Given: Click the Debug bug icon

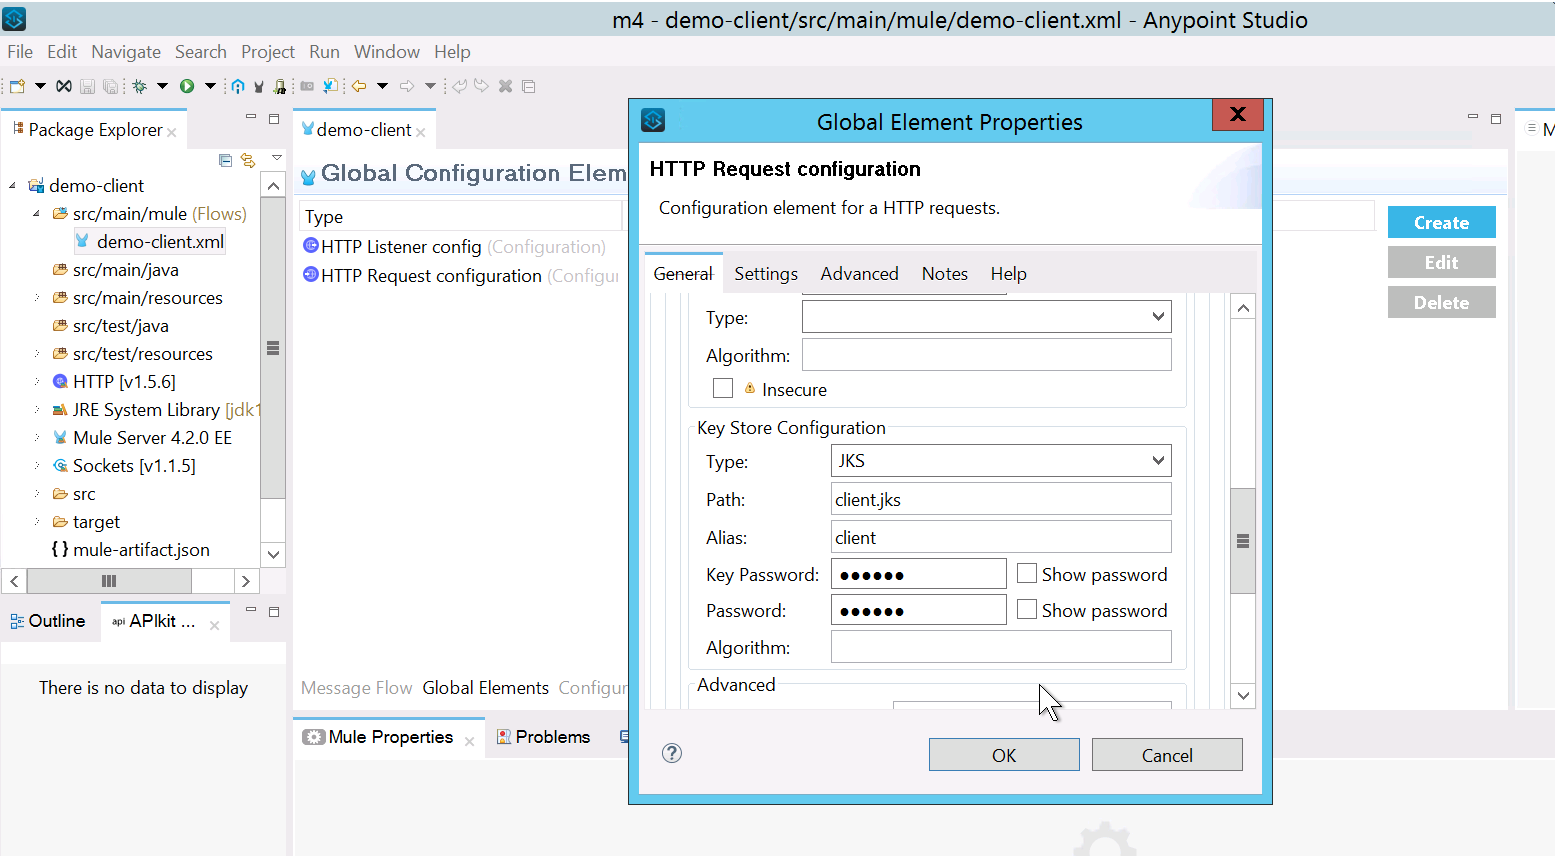Looking at the screenshot, I should coord(139,86).
